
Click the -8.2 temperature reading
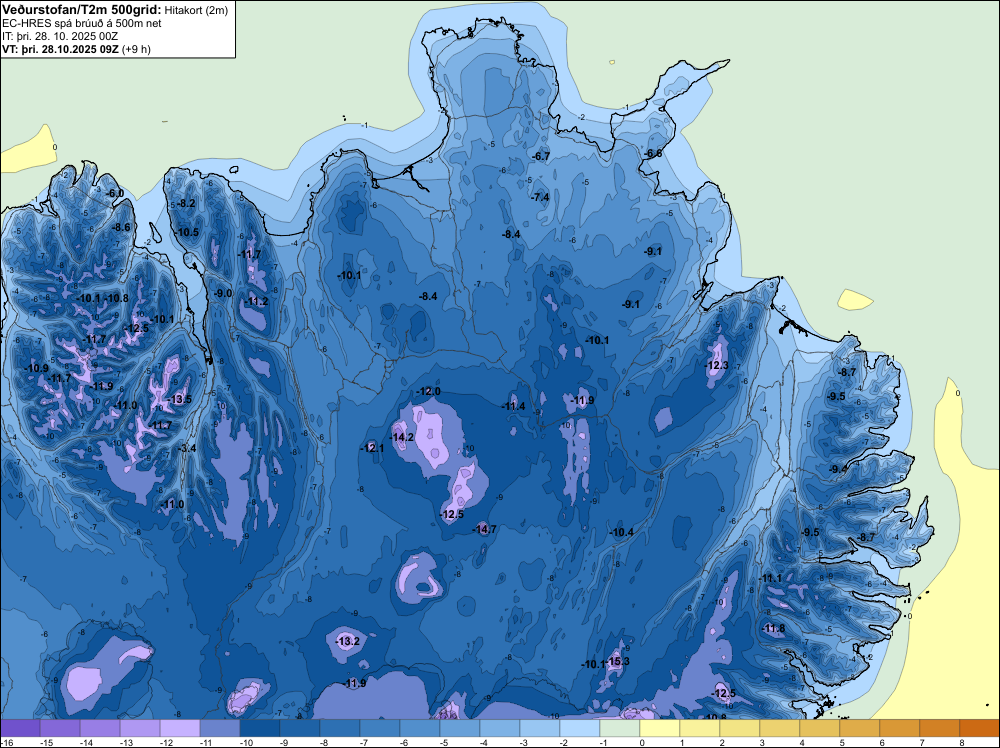point(186,203)
